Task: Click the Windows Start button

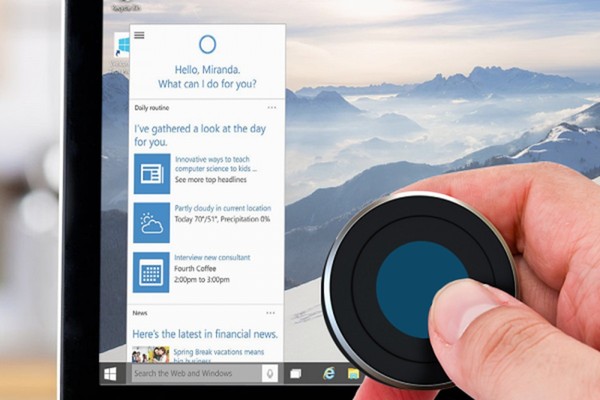Action: 110,374
